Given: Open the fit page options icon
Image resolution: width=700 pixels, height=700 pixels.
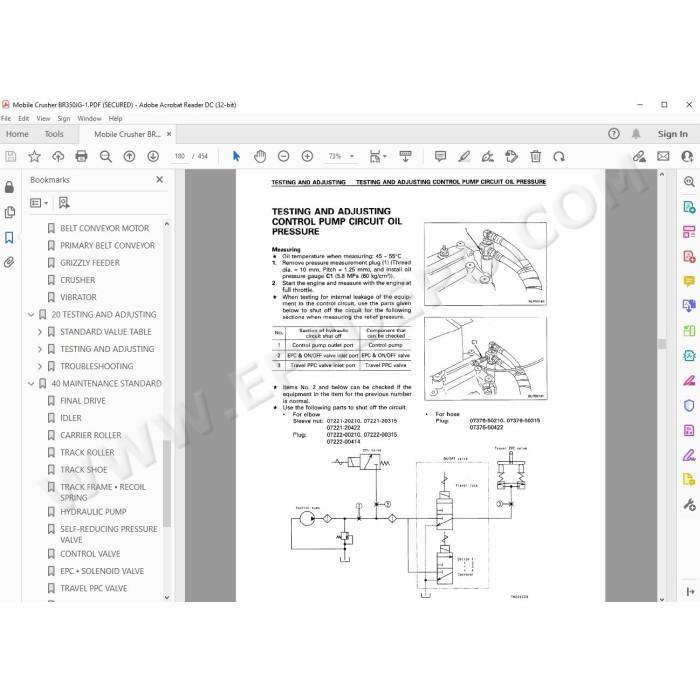Looking at the screenshot, I should pos(375,156).
